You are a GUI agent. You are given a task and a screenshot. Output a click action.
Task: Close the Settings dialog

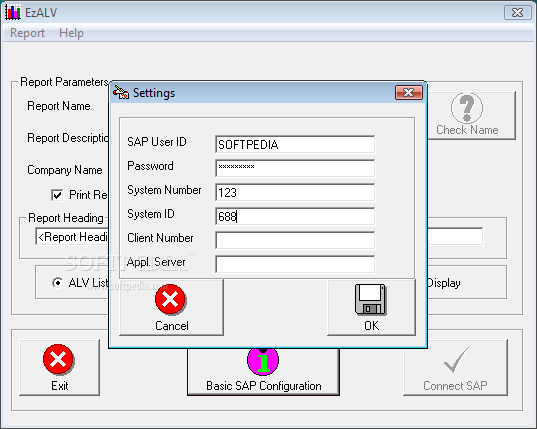click(x=409, y=92)
